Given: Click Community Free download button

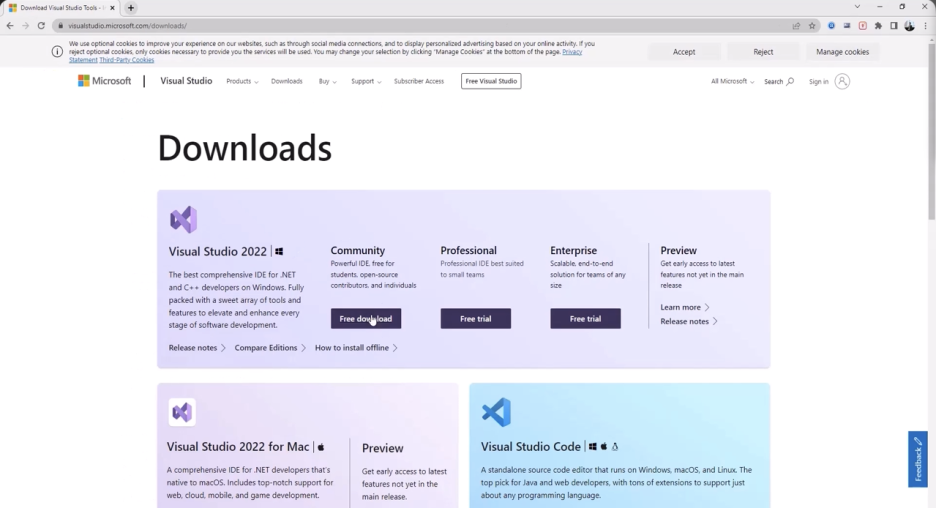Looking at the screenshot, I should [366, 319].
